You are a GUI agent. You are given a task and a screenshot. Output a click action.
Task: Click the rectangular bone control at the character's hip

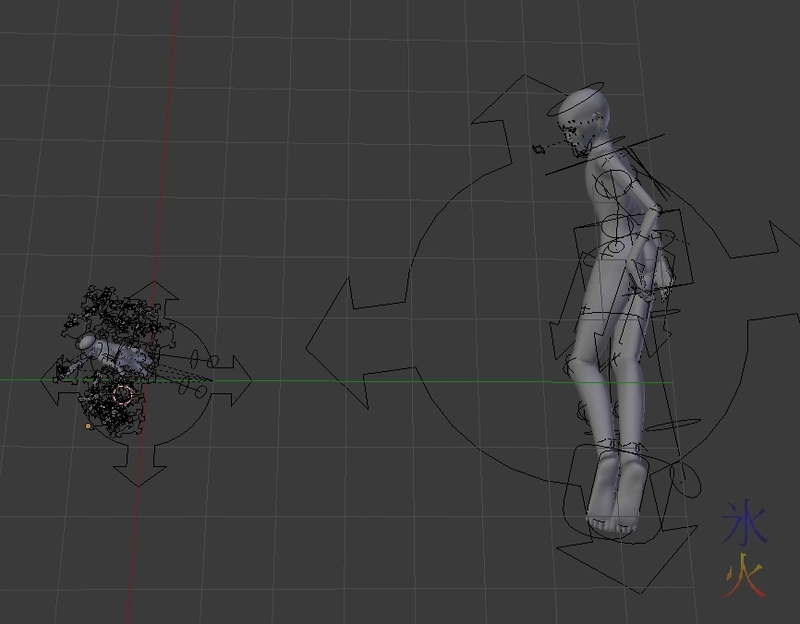600,250
